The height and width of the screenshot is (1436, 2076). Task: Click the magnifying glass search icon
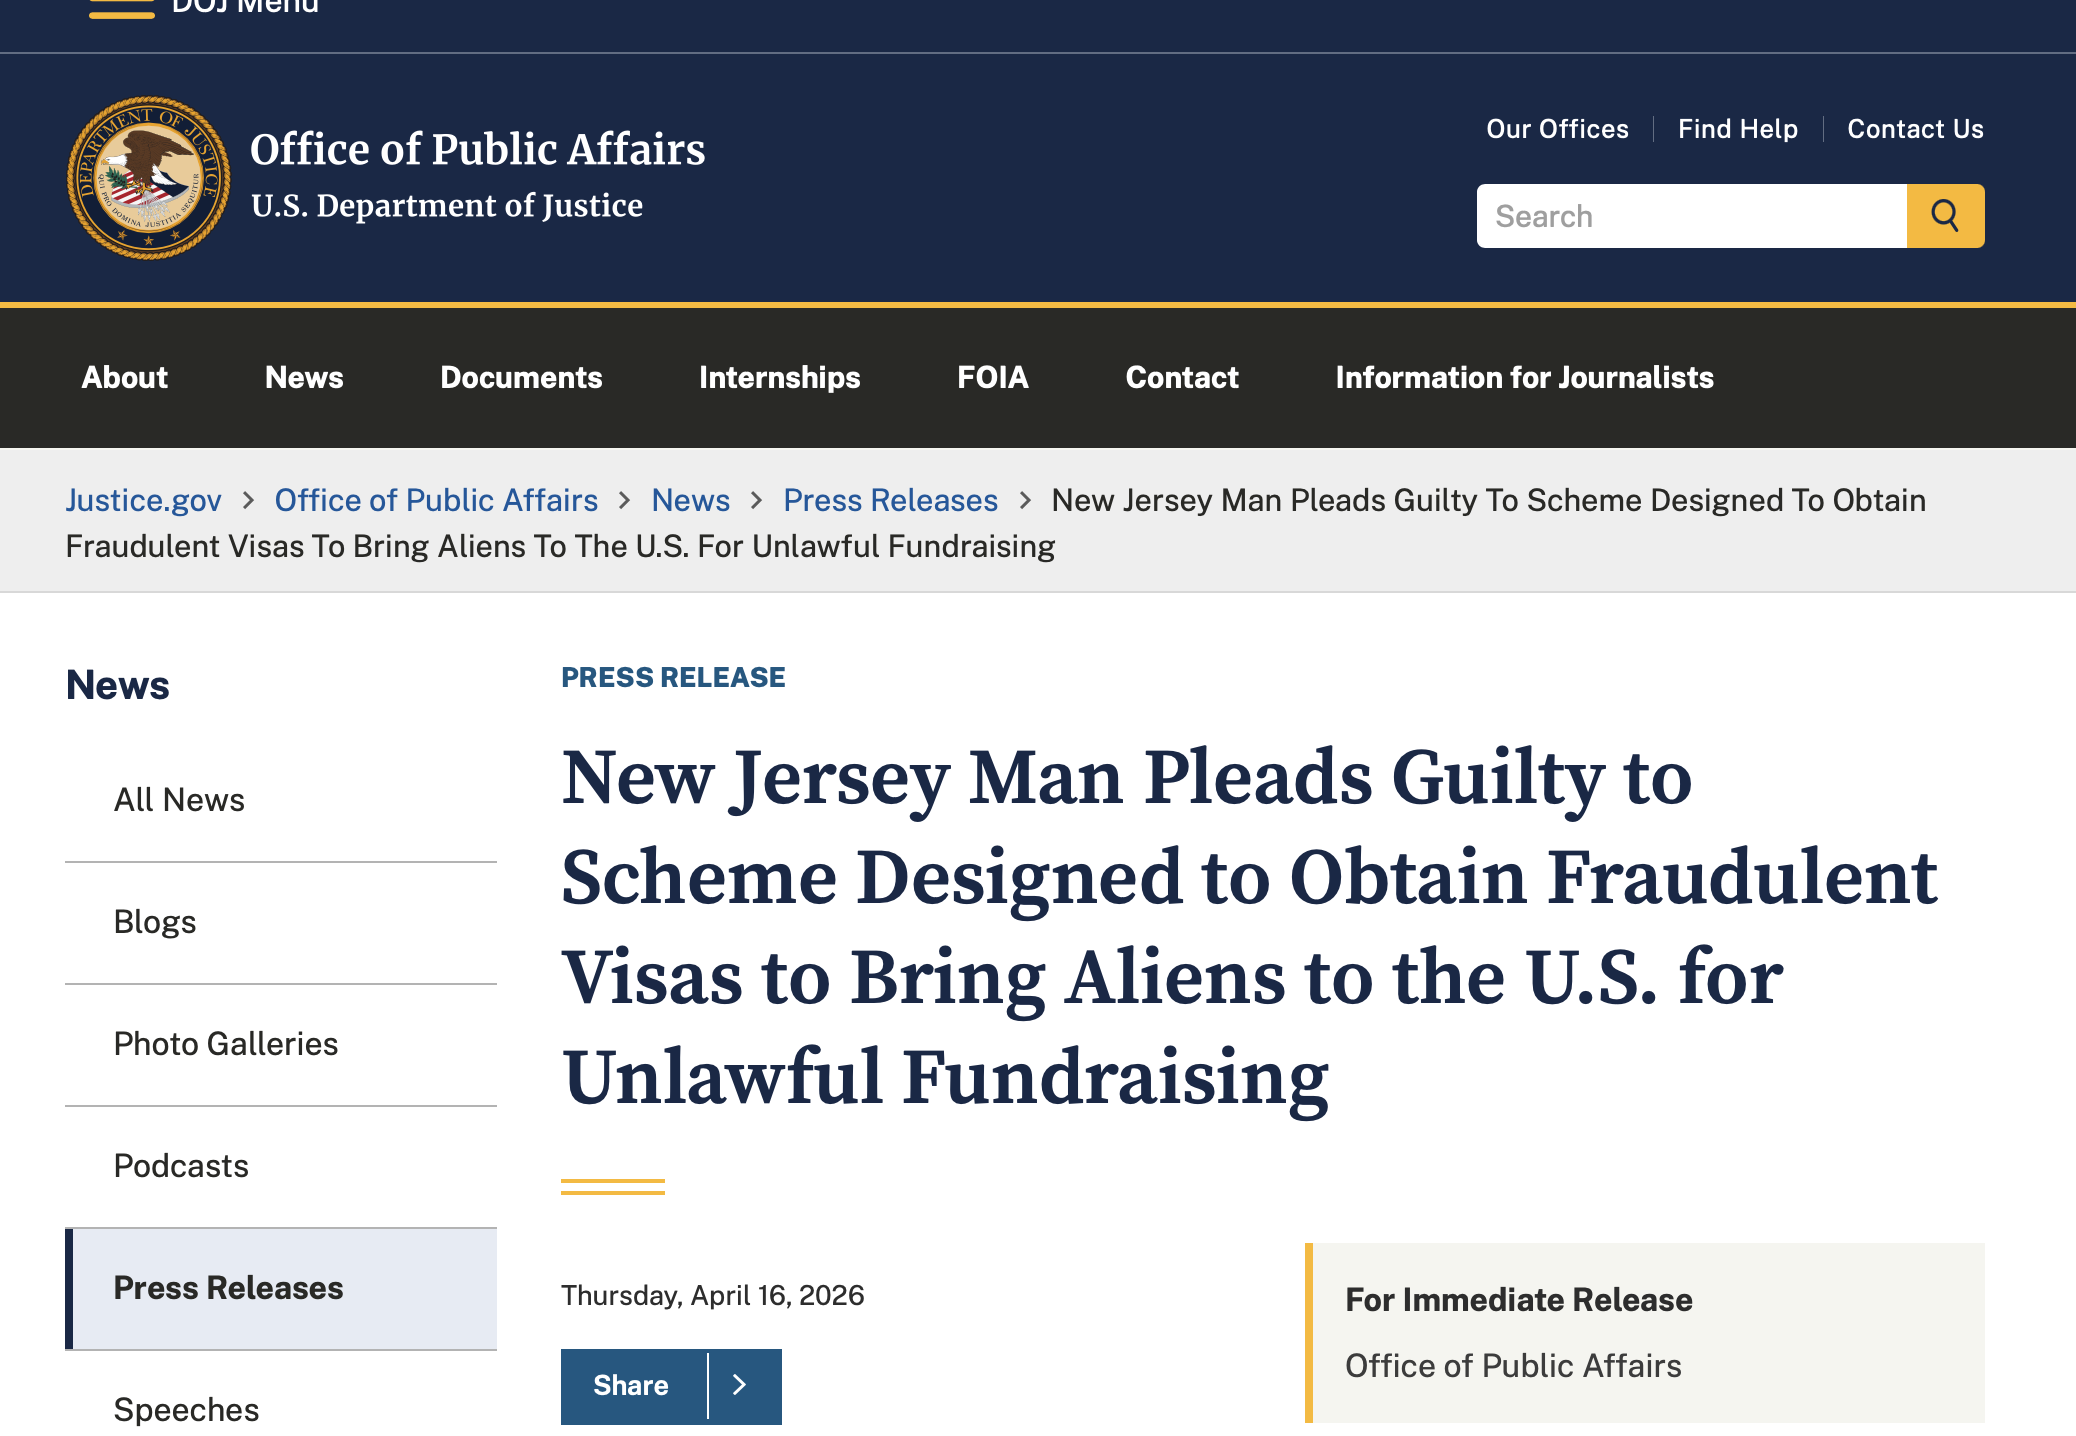tap(1945, 216)
